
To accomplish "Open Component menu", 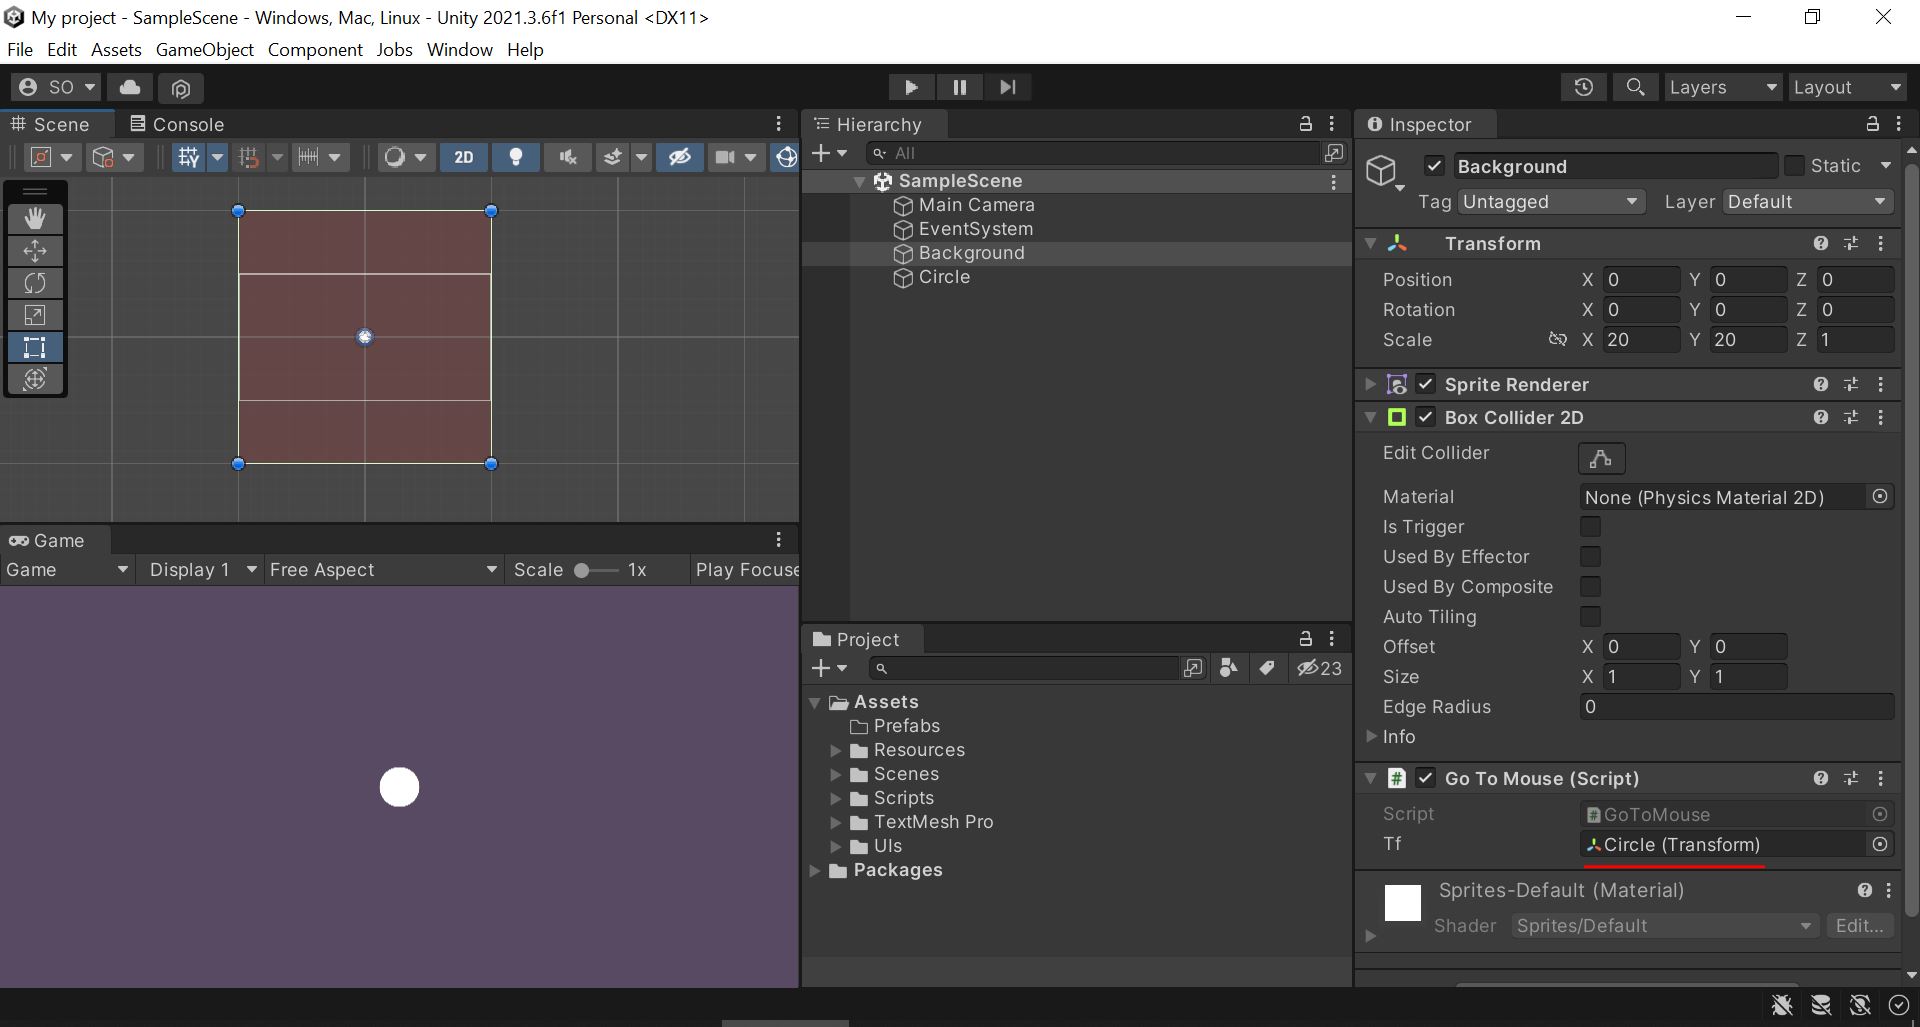I will pyautogui.click(x=315, y=50).
